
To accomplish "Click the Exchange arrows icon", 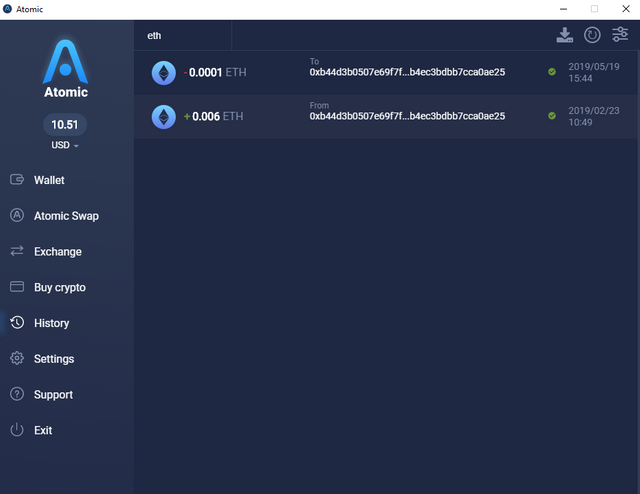I will (x=17, y=251).
